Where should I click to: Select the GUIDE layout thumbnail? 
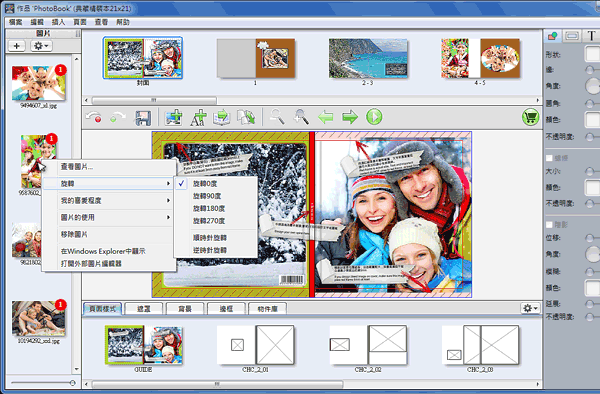coord(143,345)
